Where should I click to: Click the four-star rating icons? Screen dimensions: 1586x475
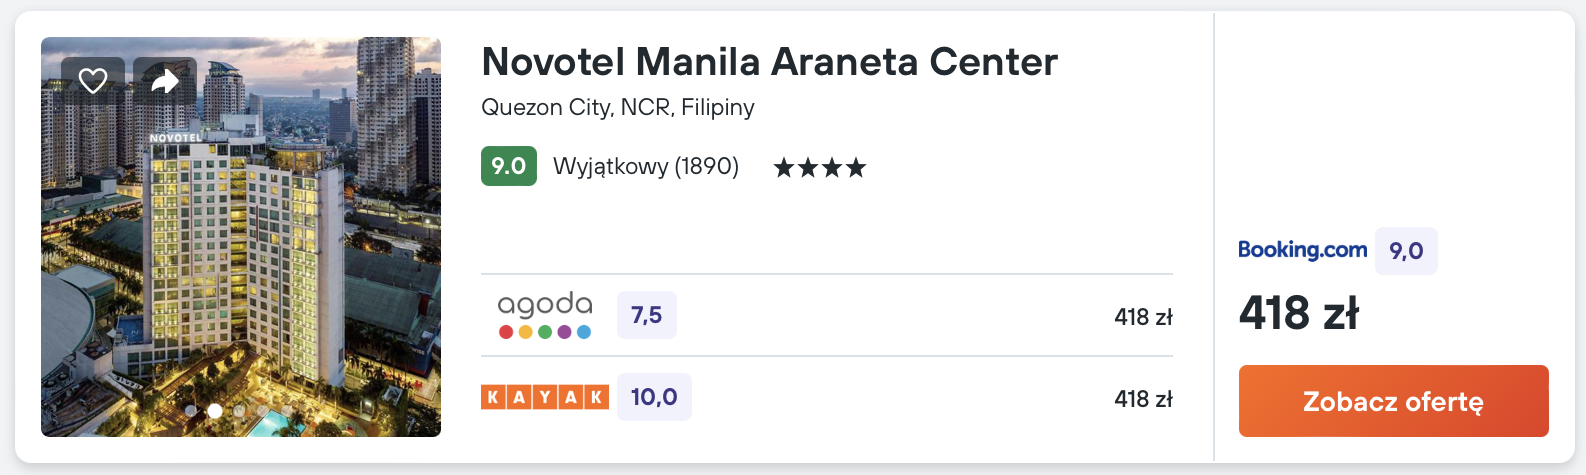[x=820, y=167]
